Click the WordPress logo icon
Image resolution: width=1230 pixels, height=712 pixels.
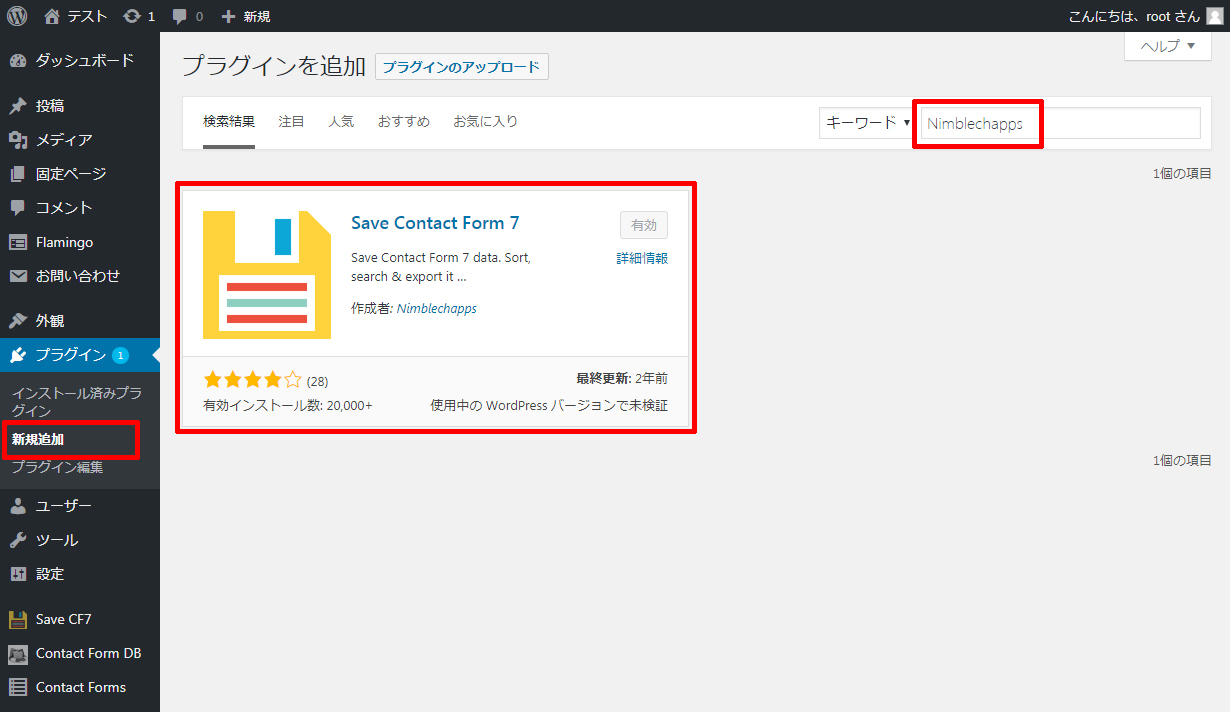pyautogui.click(x=17, y=16)
